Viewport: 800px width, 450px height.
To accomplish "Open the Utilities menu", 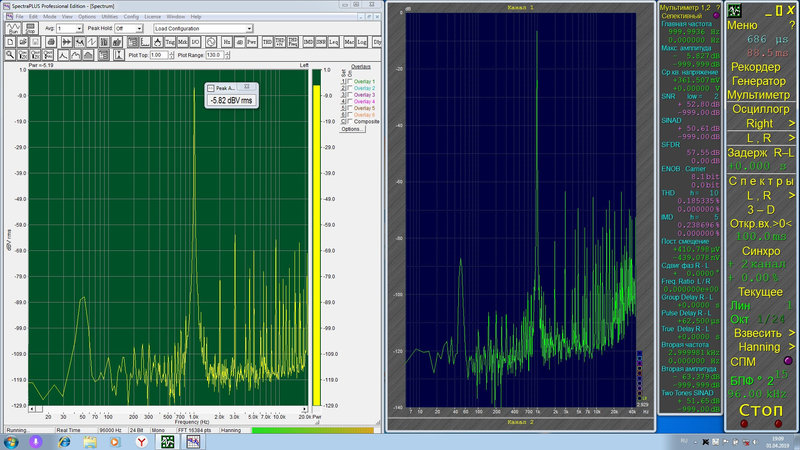I will (x=110, y=17).
